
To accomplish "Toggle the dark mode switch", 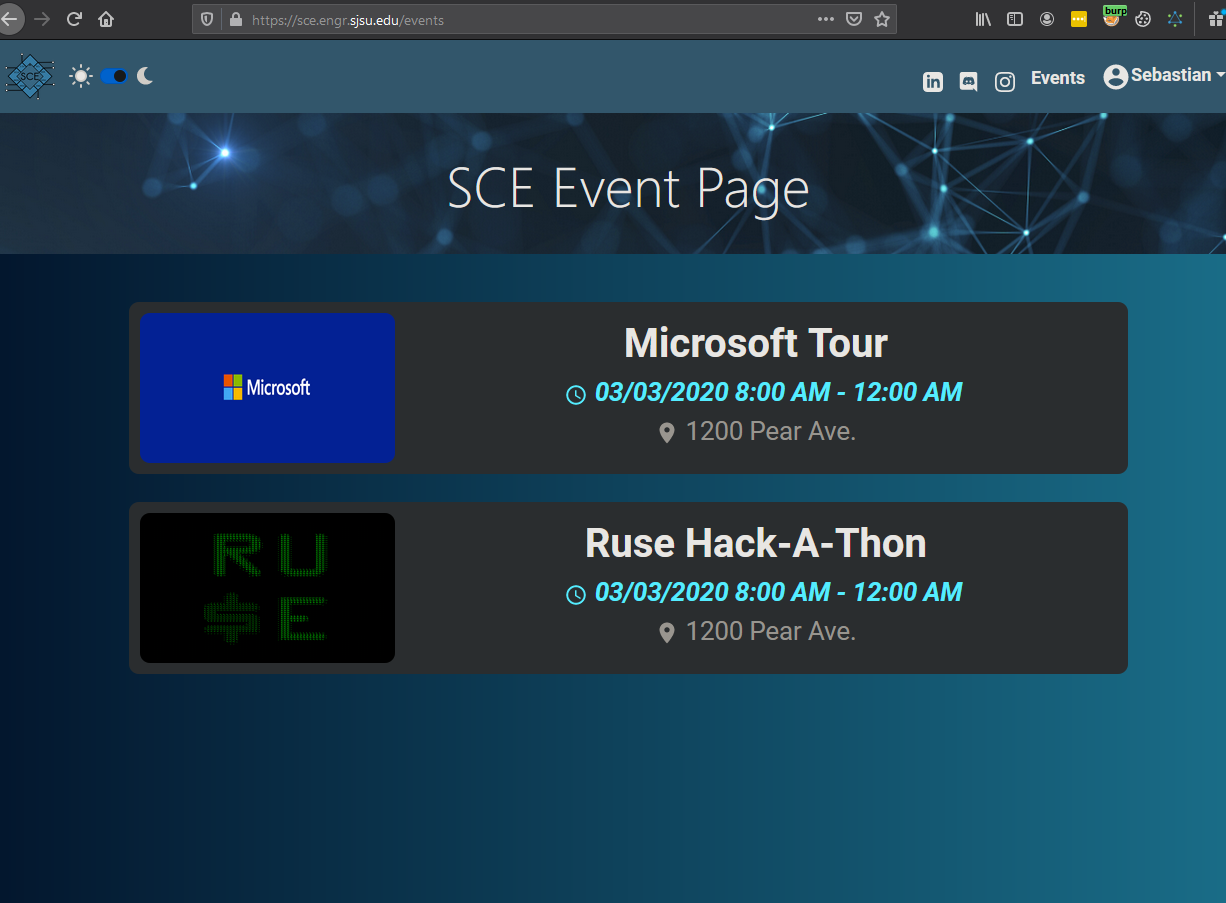I will pos(113,76).
